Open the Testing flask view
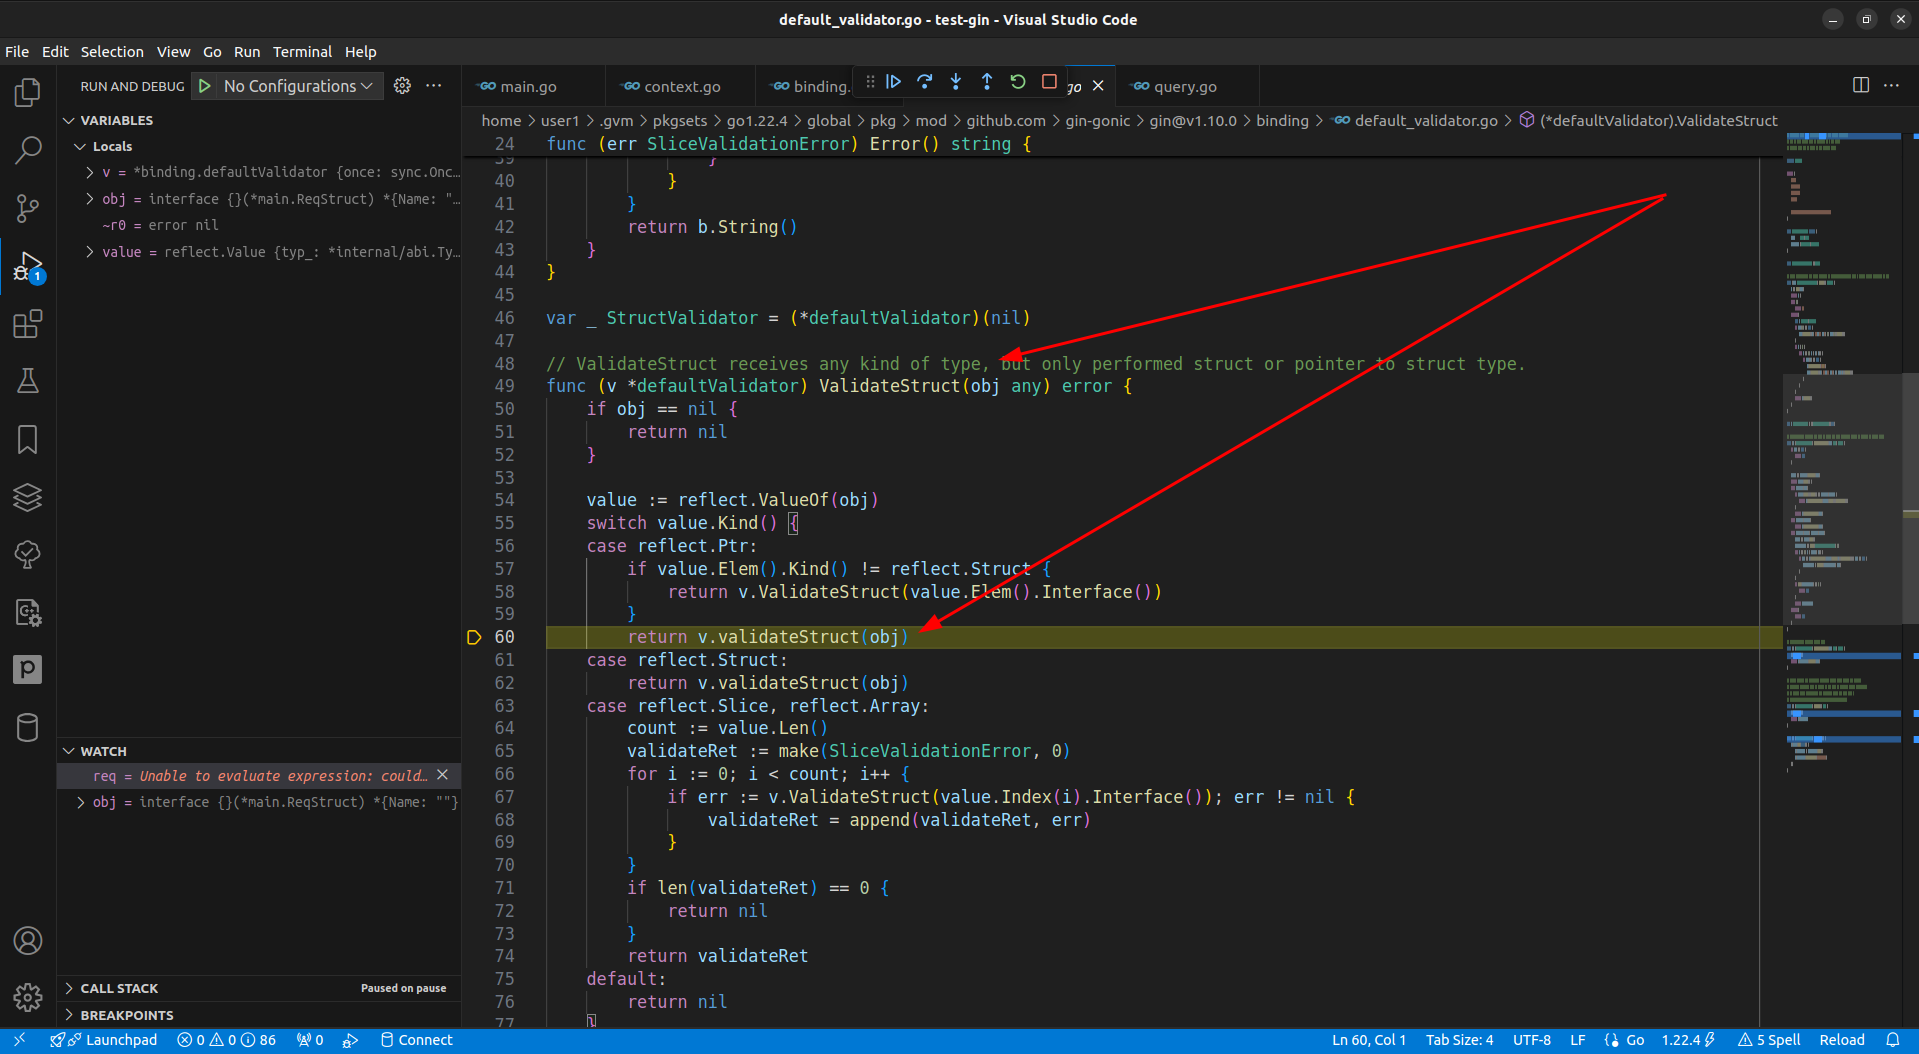The height and width of the screenshot is (1054, 1919). pos(28,381)
